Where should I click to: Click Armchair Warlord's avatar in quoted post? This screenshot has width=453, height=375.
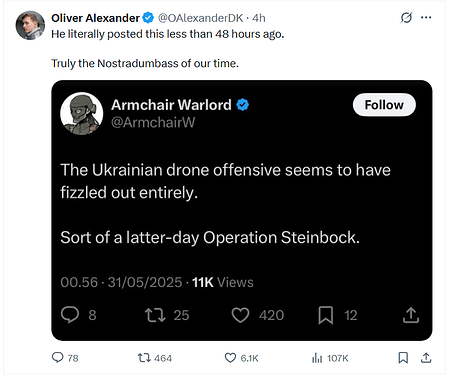[82, 113]
